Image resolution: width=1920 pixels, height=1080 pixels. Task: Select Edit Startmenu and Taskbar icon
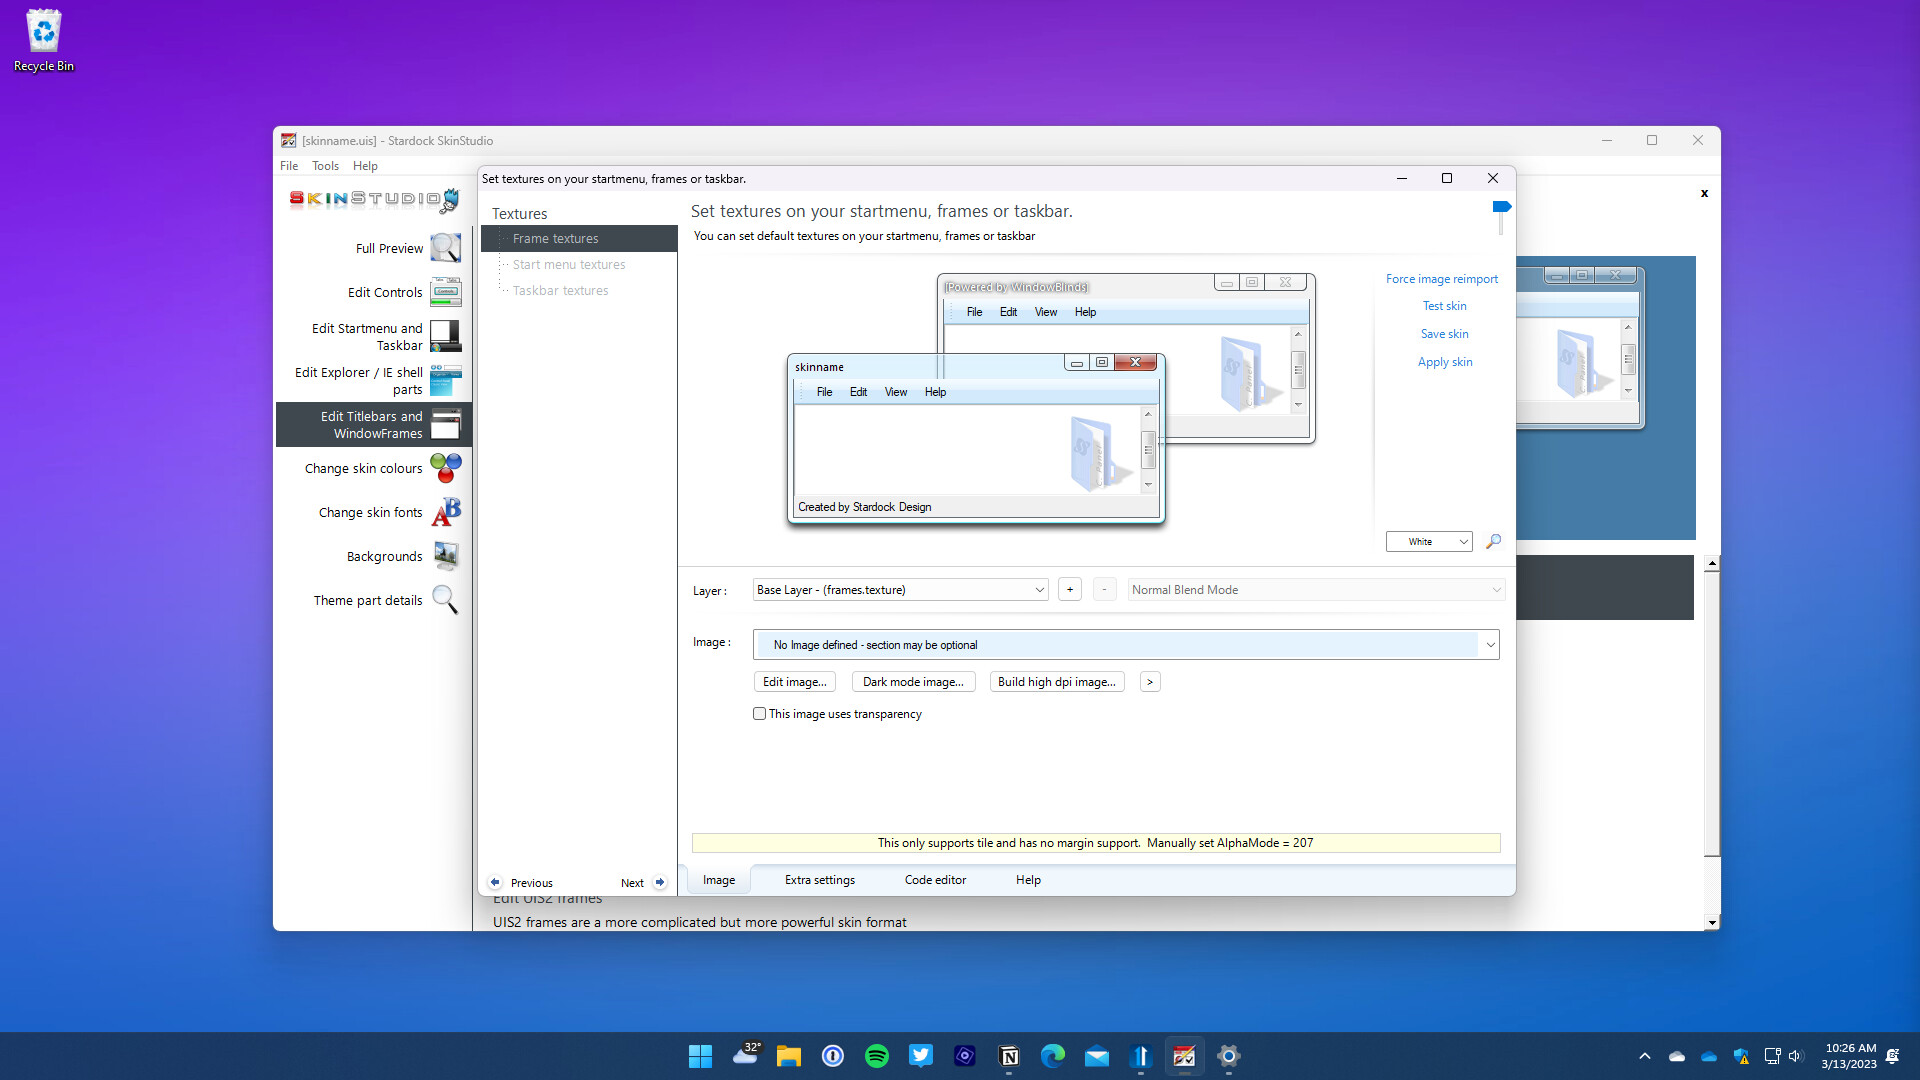click(446, 335)
